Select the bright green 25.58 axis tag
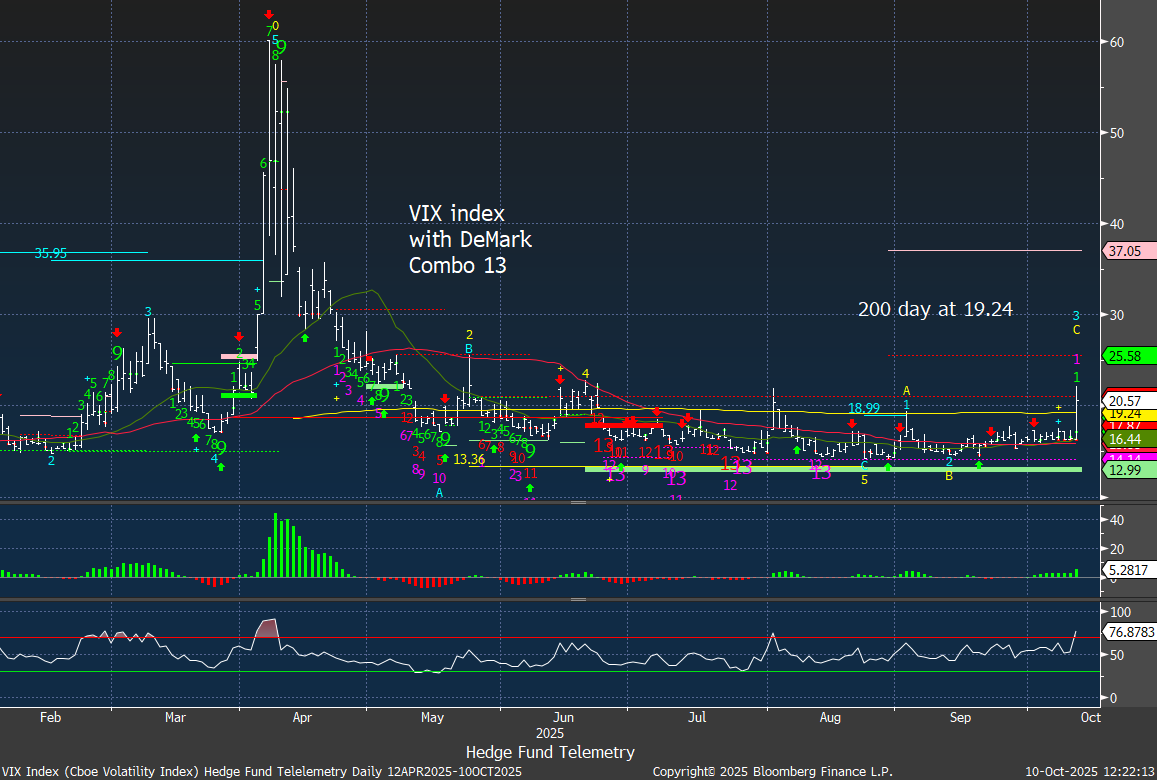The image size is (1157, 780). (1126, 355)
